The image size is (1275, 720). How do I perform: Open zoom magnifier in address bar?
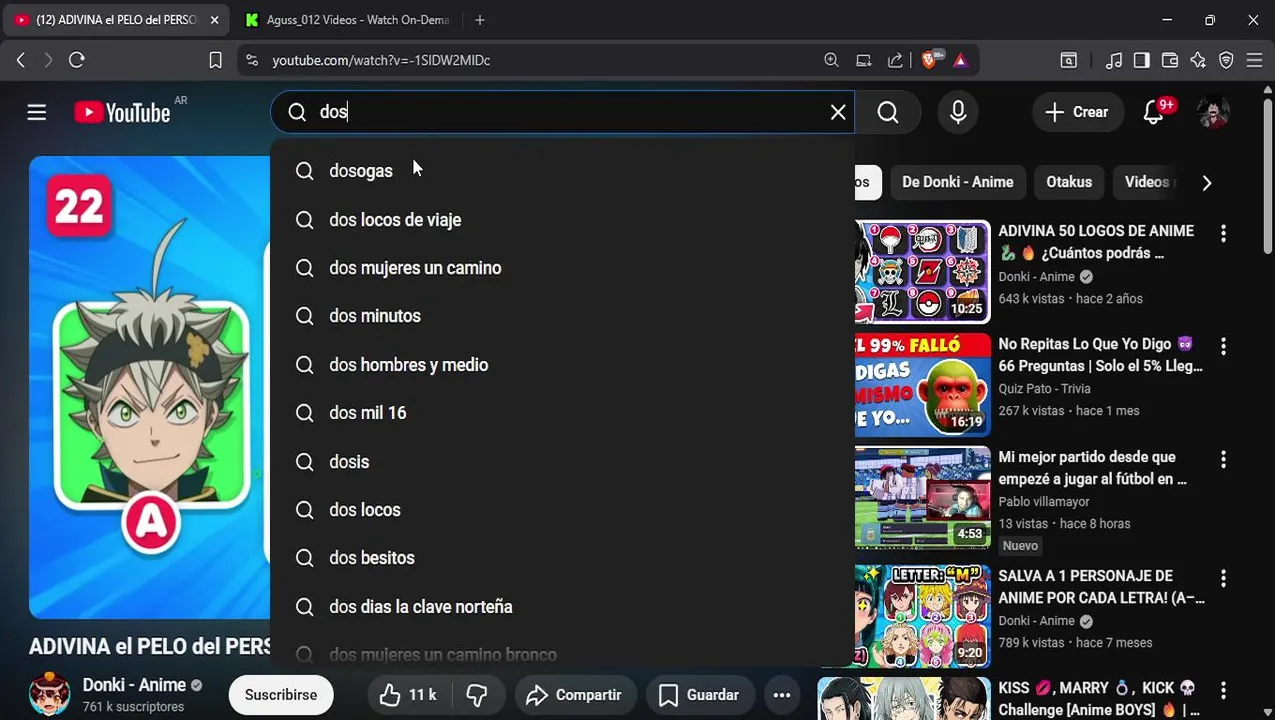831,60
